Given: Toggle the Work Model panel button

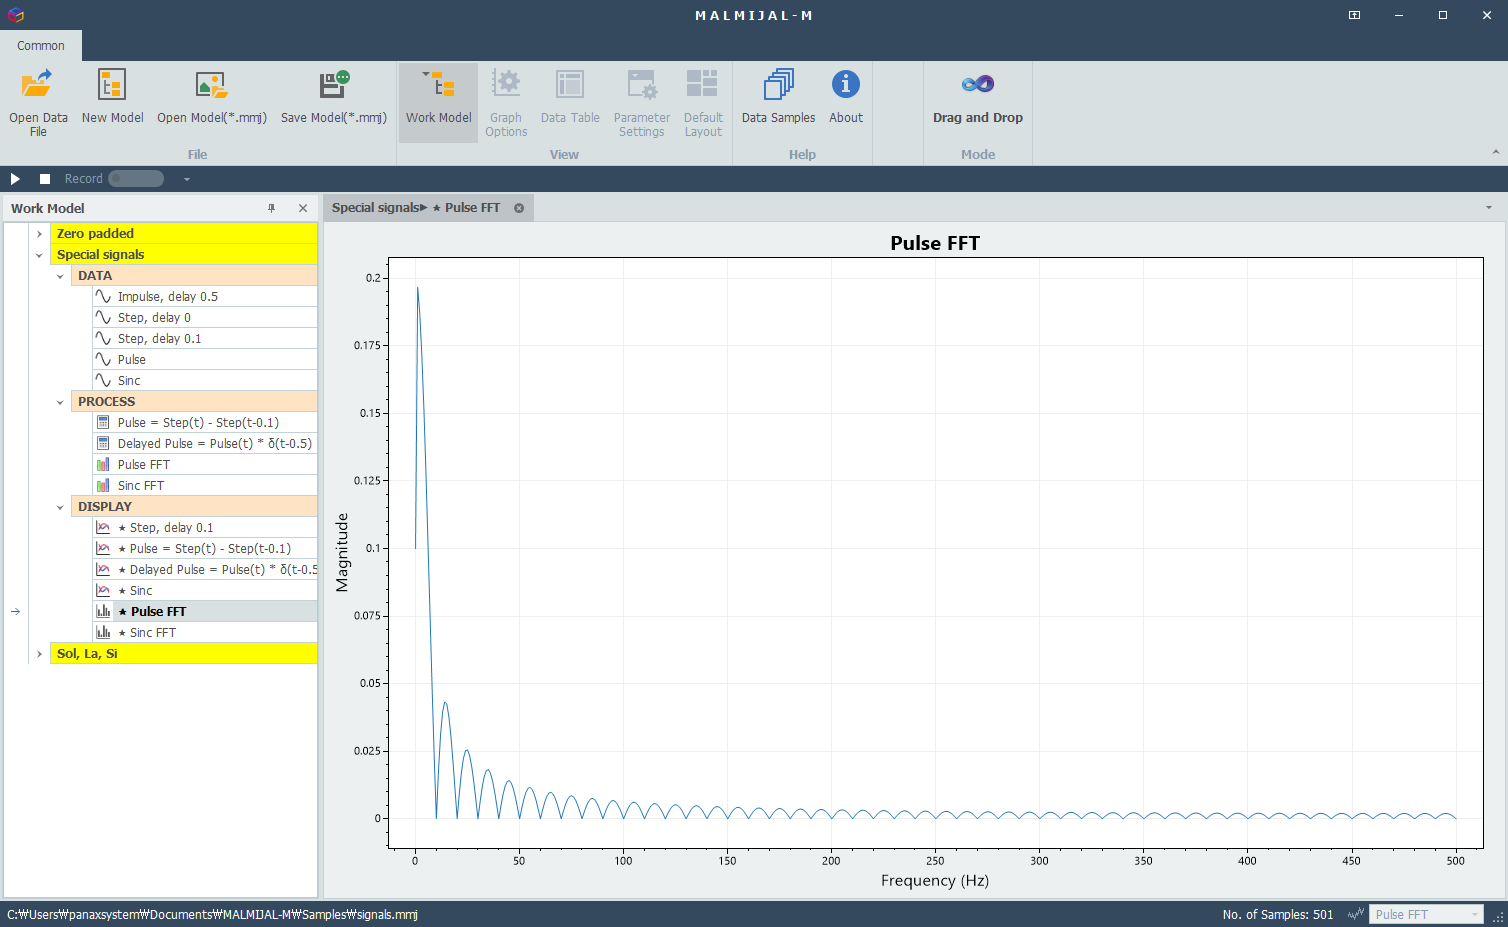Looking at the screenshot, I should 438,102.
